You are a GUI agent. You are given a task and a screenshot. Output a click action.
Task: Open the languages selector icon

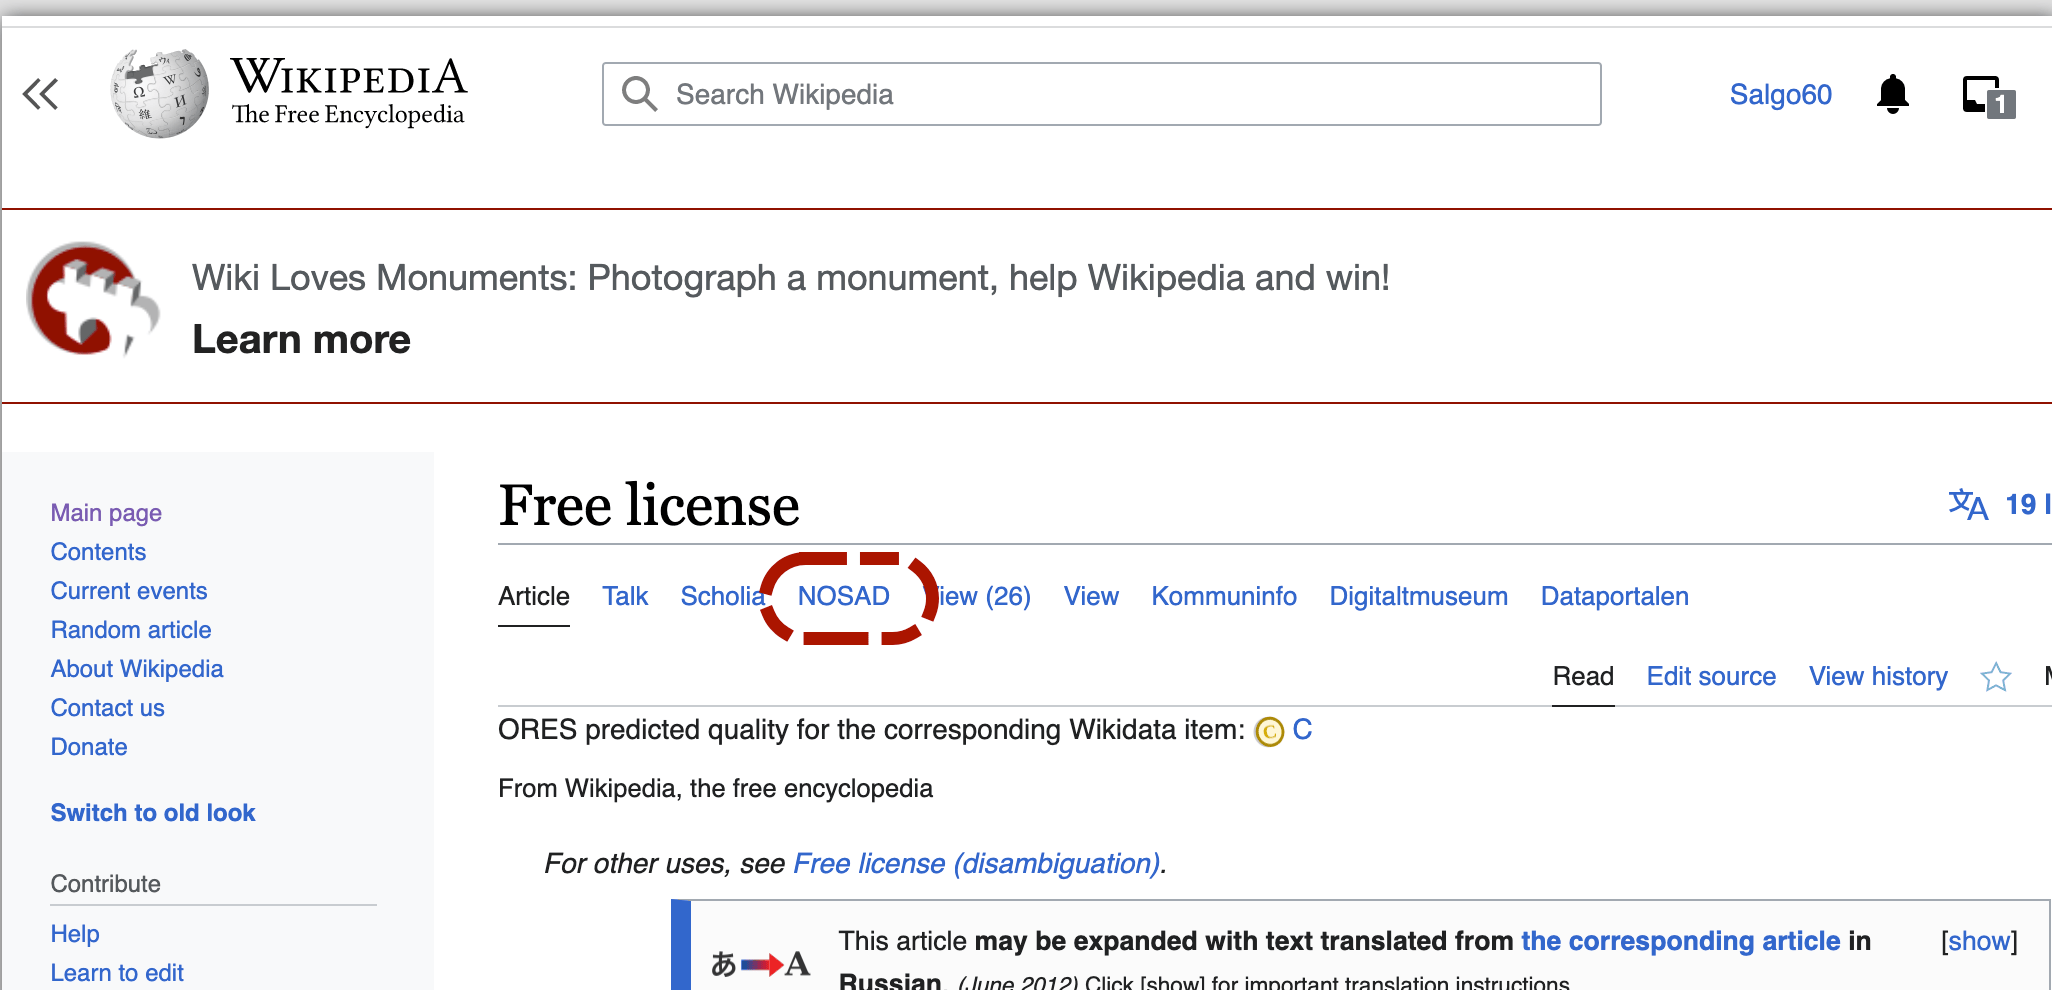tap(1968, 505)
